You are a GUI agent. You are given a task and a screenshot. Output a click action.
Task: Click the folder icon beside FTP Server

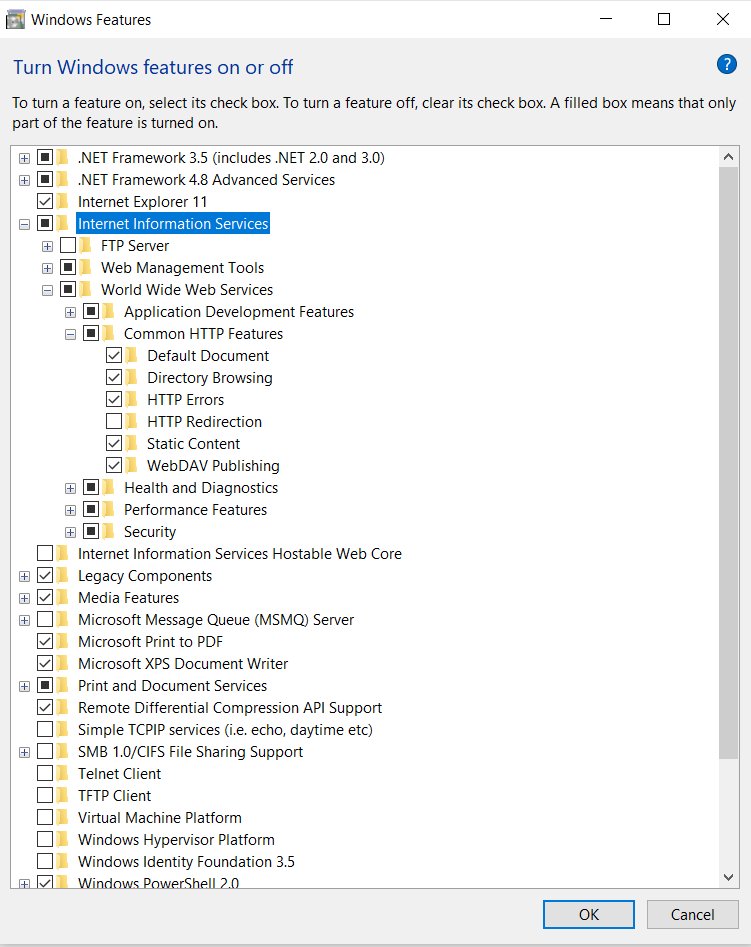[86, 246]
